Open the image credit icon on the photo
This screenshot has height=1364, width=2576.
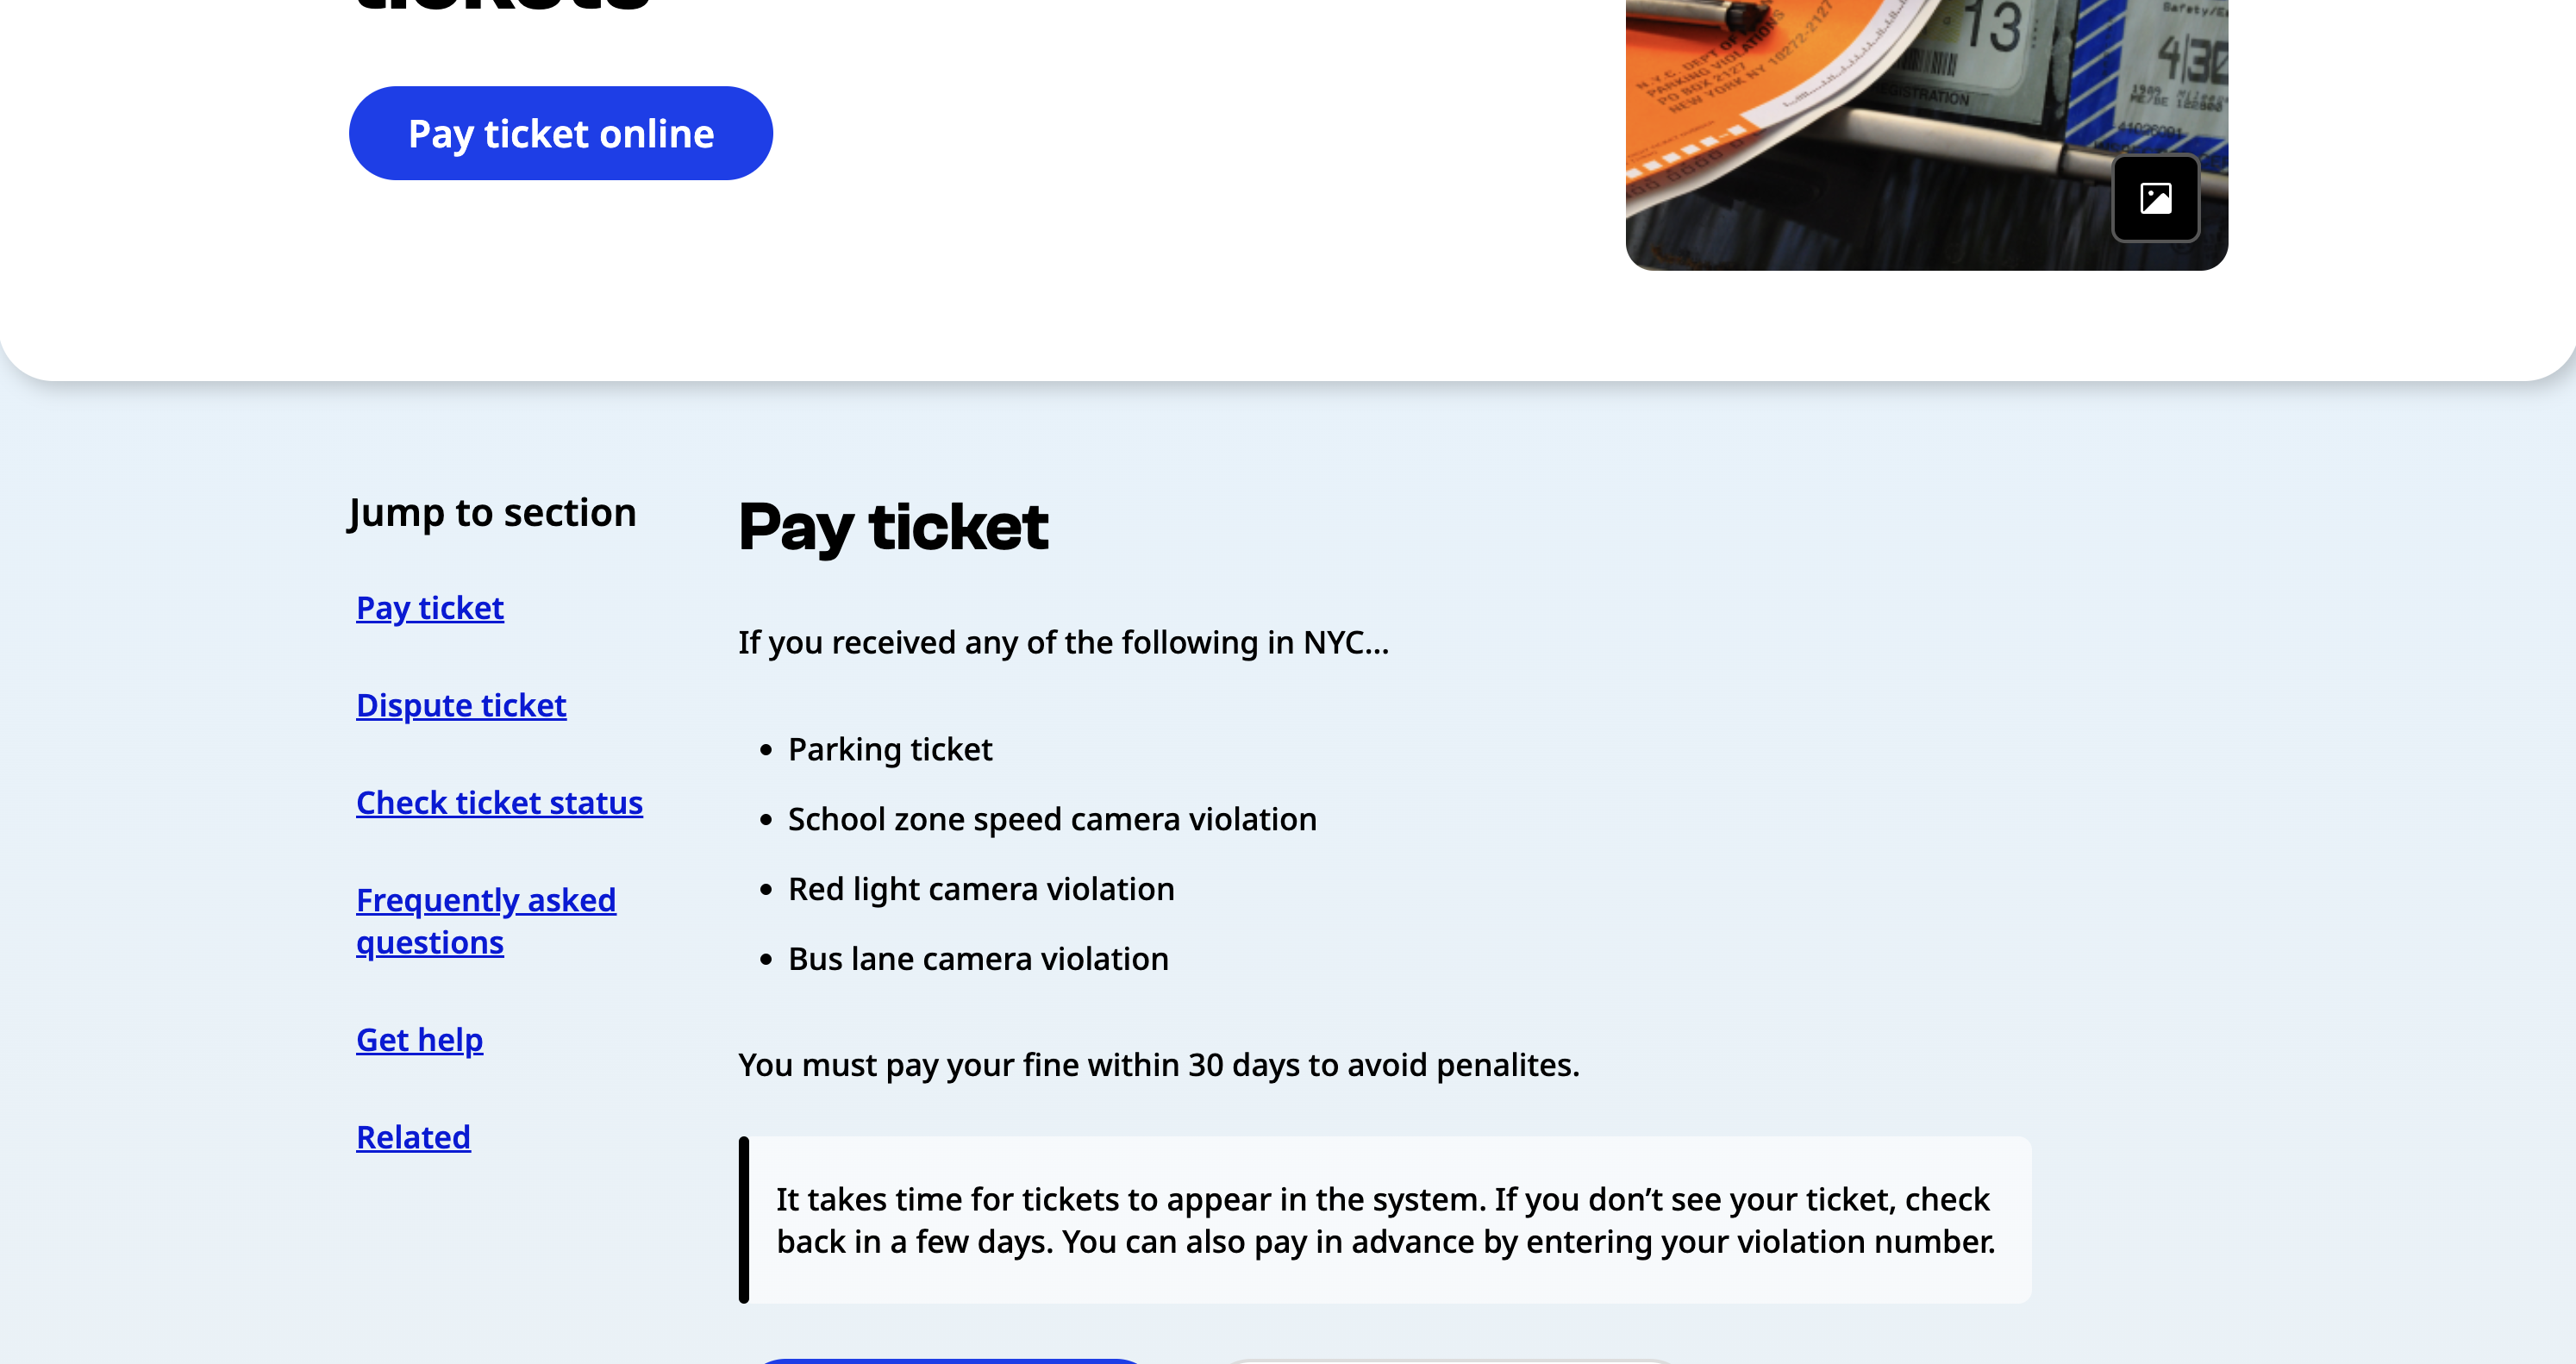click(2156, 199)
